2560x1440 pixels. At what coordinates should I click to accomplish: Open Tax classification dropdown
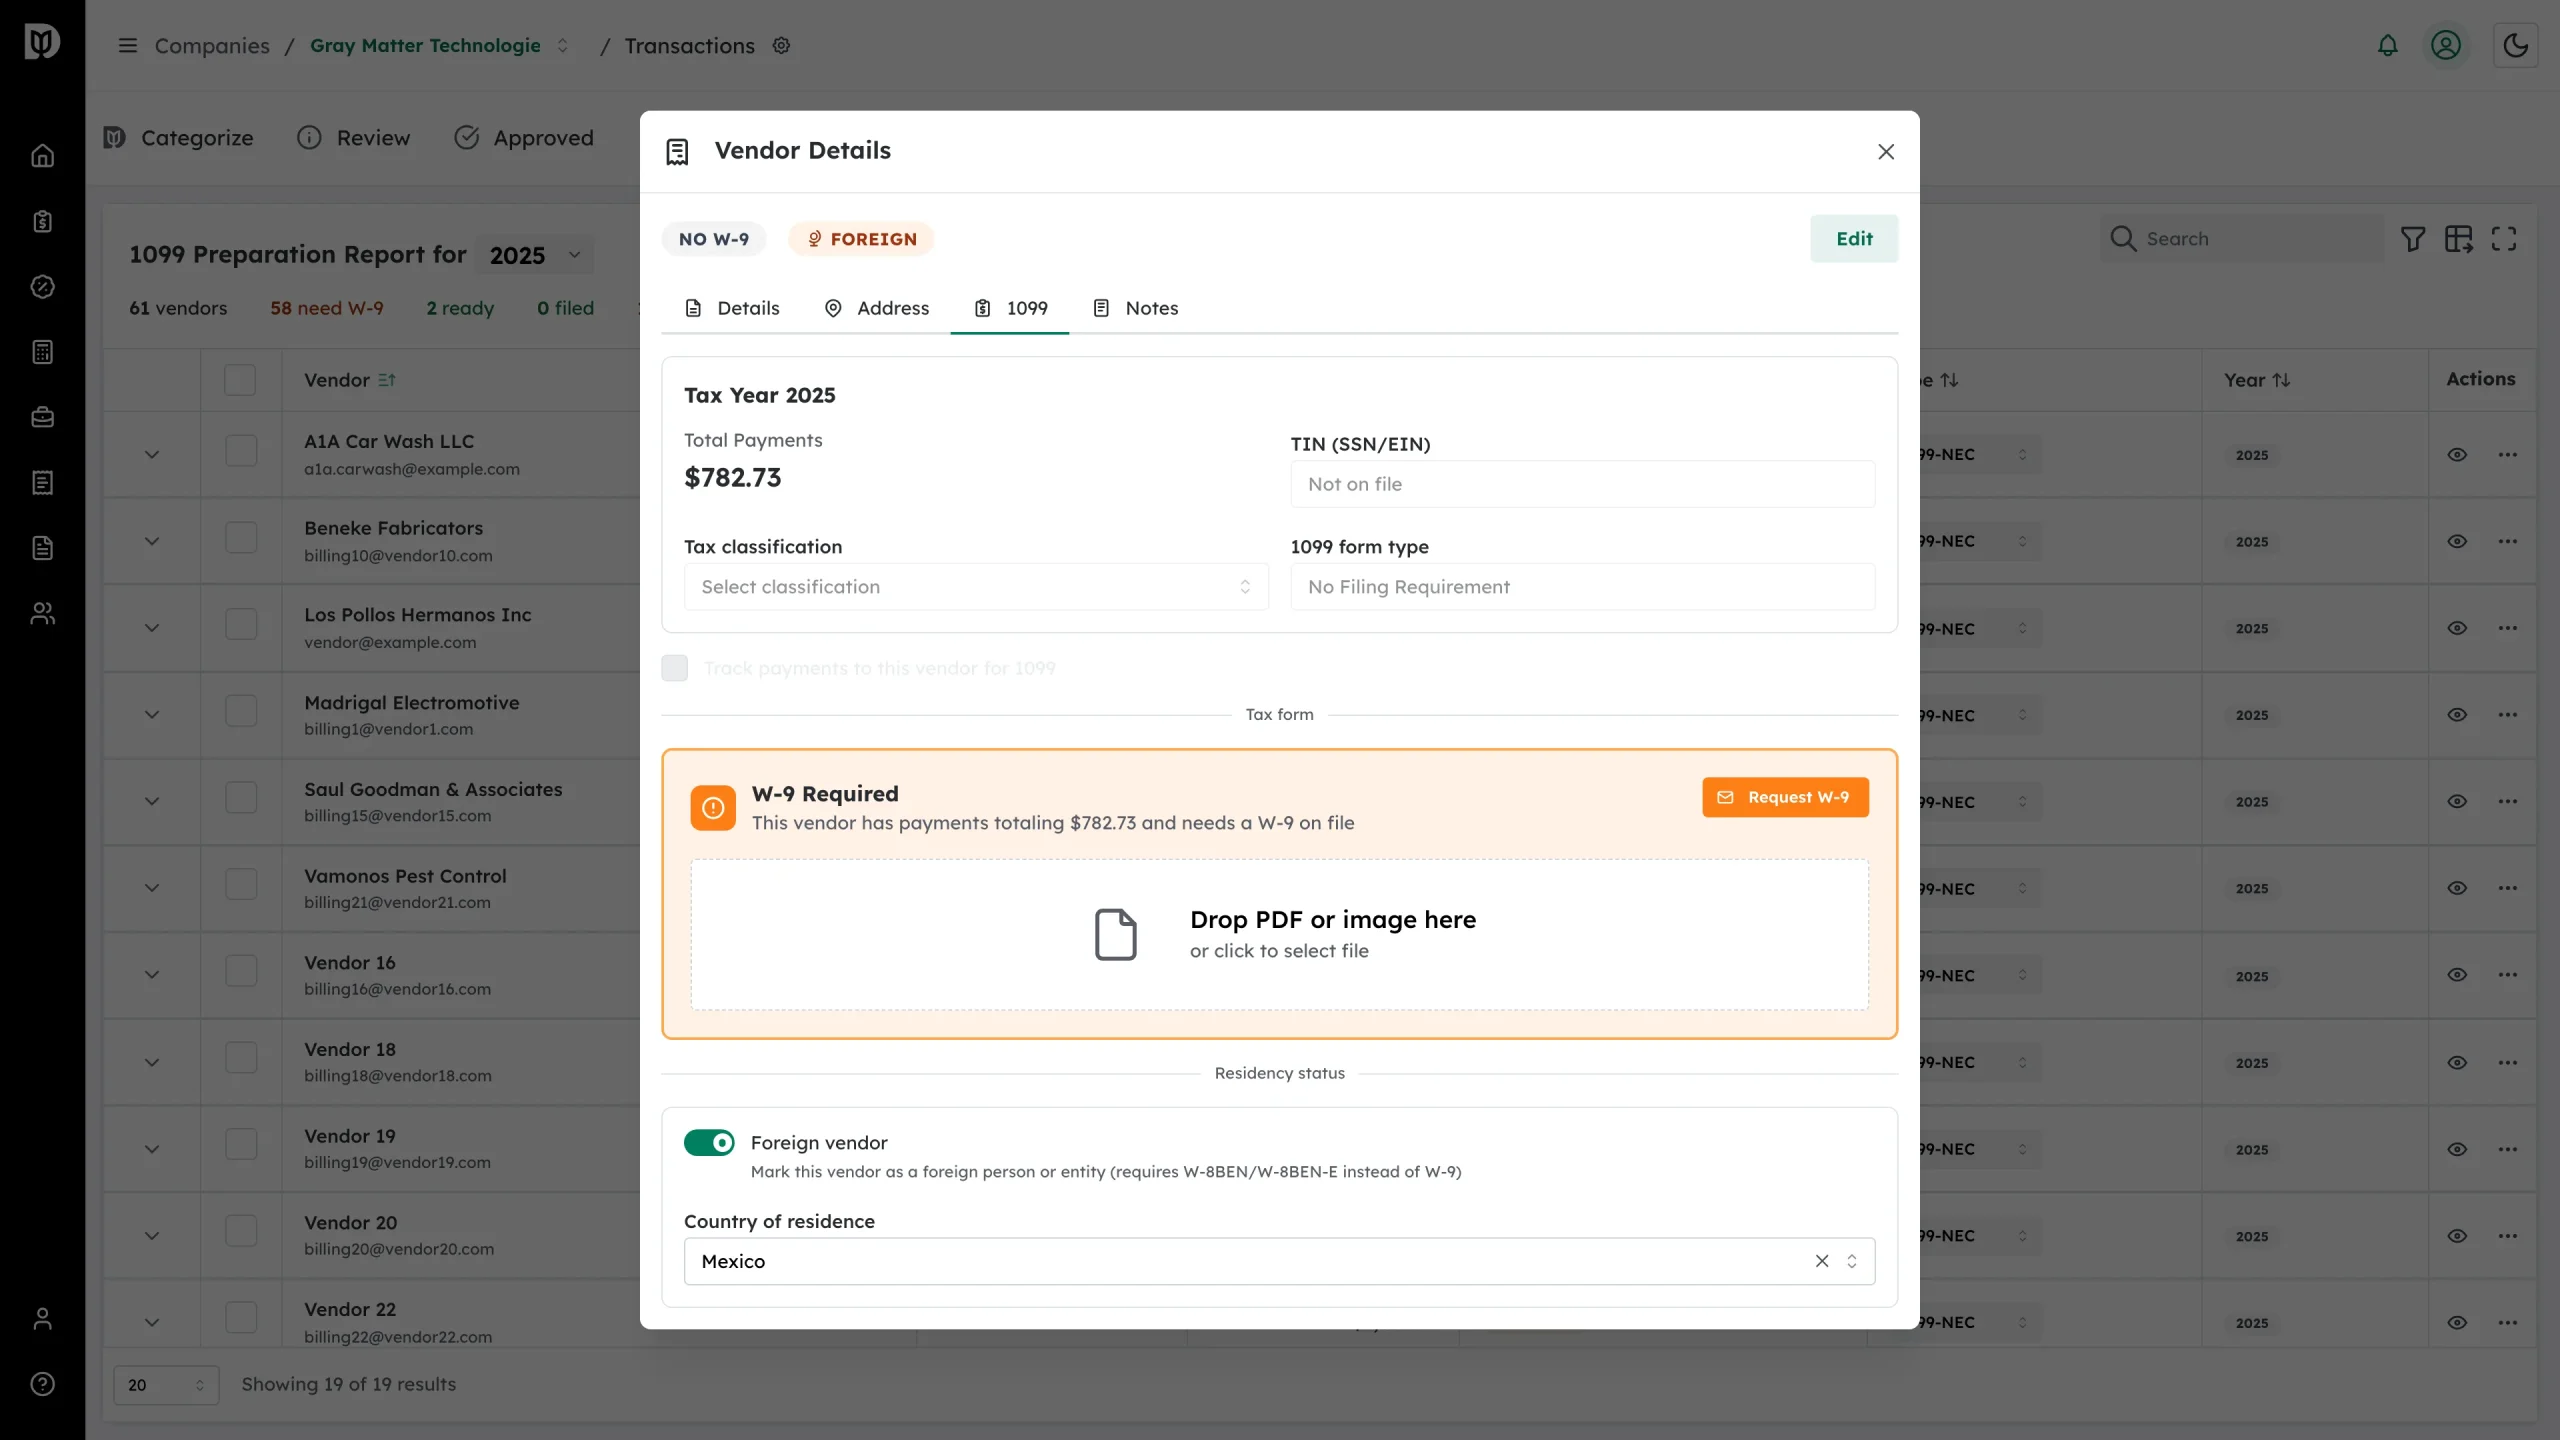[976, 587]
